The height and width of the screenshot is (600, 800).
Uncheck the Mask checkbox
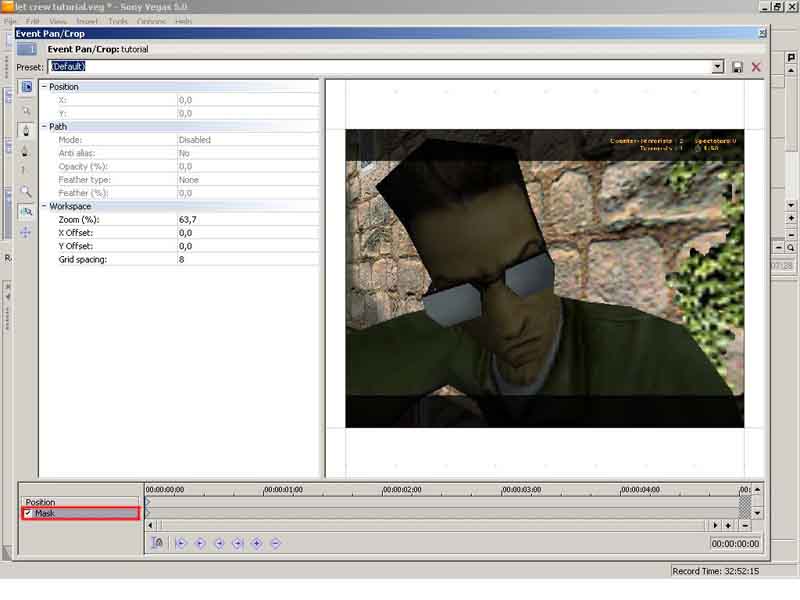click(28, 513)
